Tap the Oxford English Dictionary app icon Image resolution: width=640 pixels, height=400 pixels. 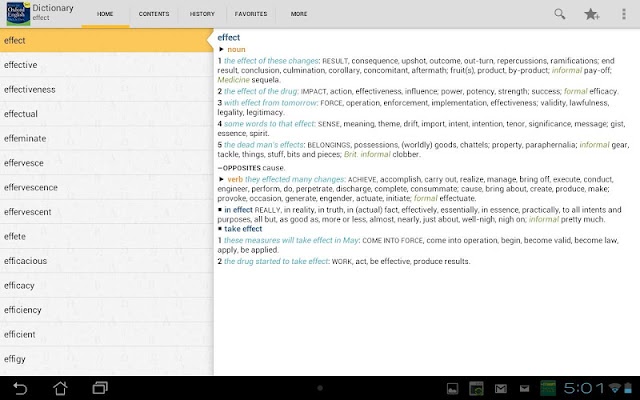point(18,13)
